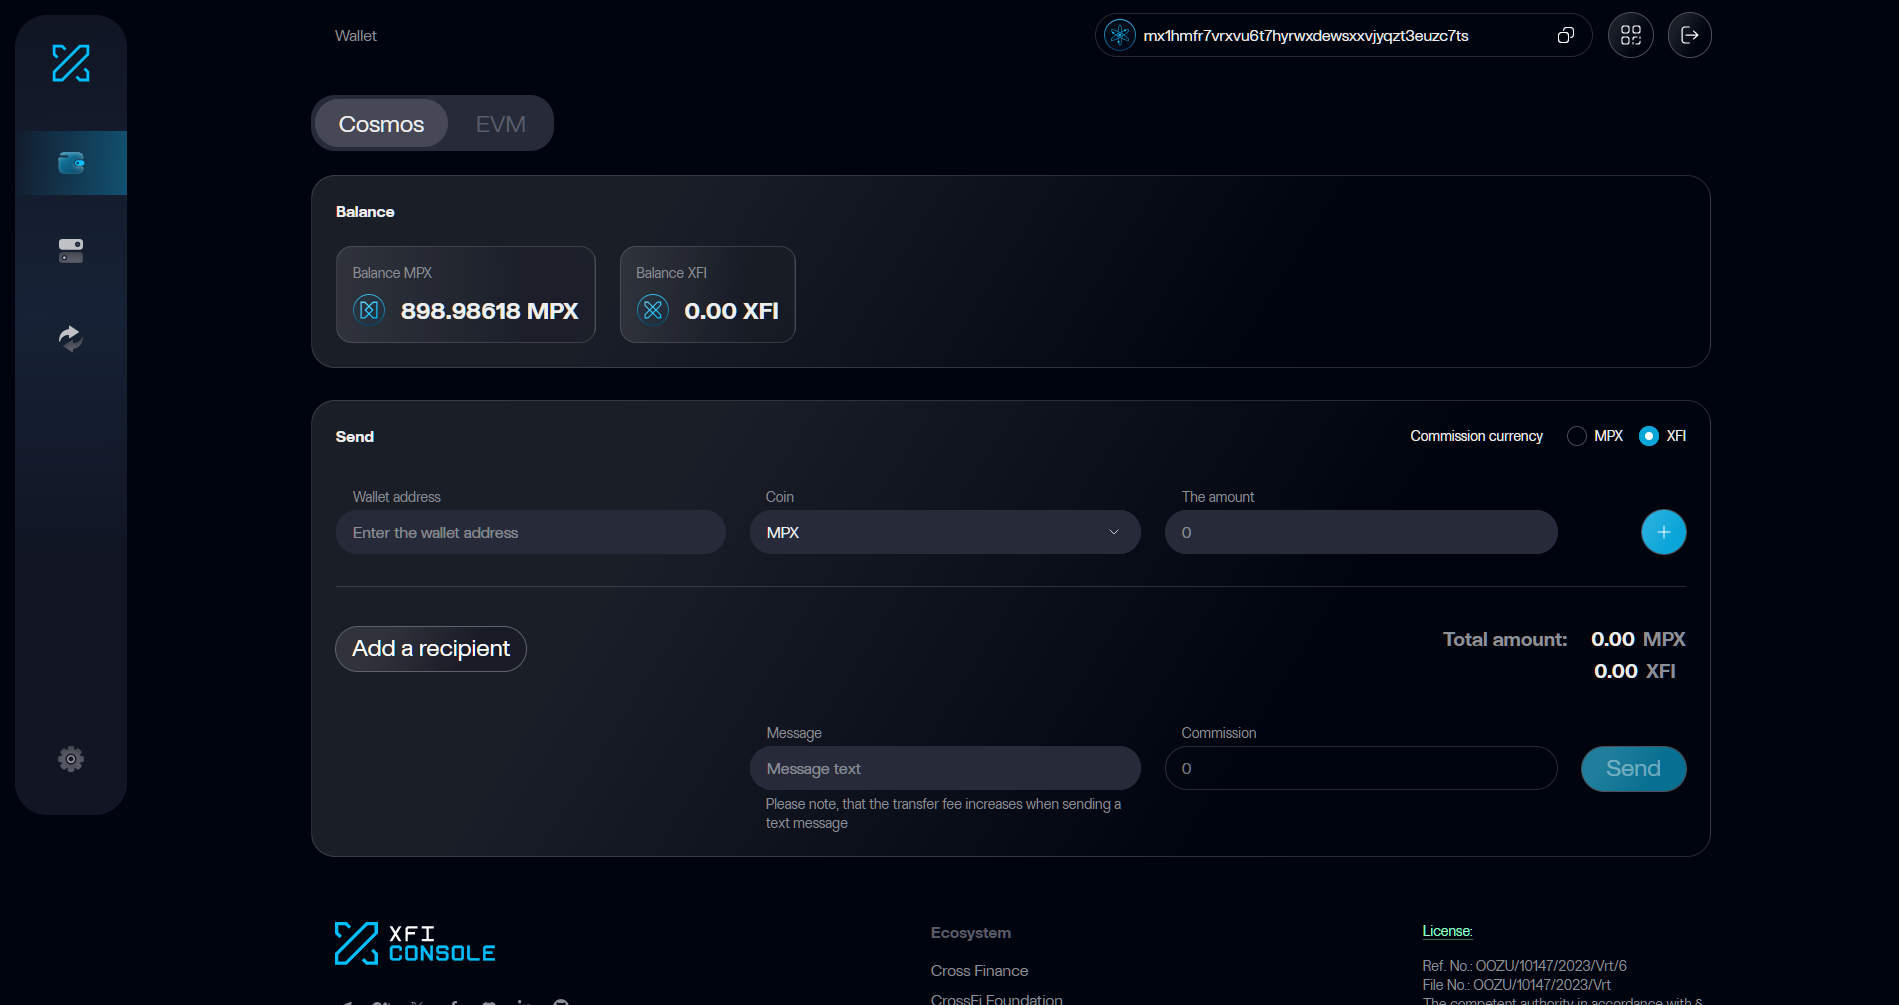Click the XFI Console logo in sidebar
The height and width of the screenshot is (1005, 1899).
(71, 63)
